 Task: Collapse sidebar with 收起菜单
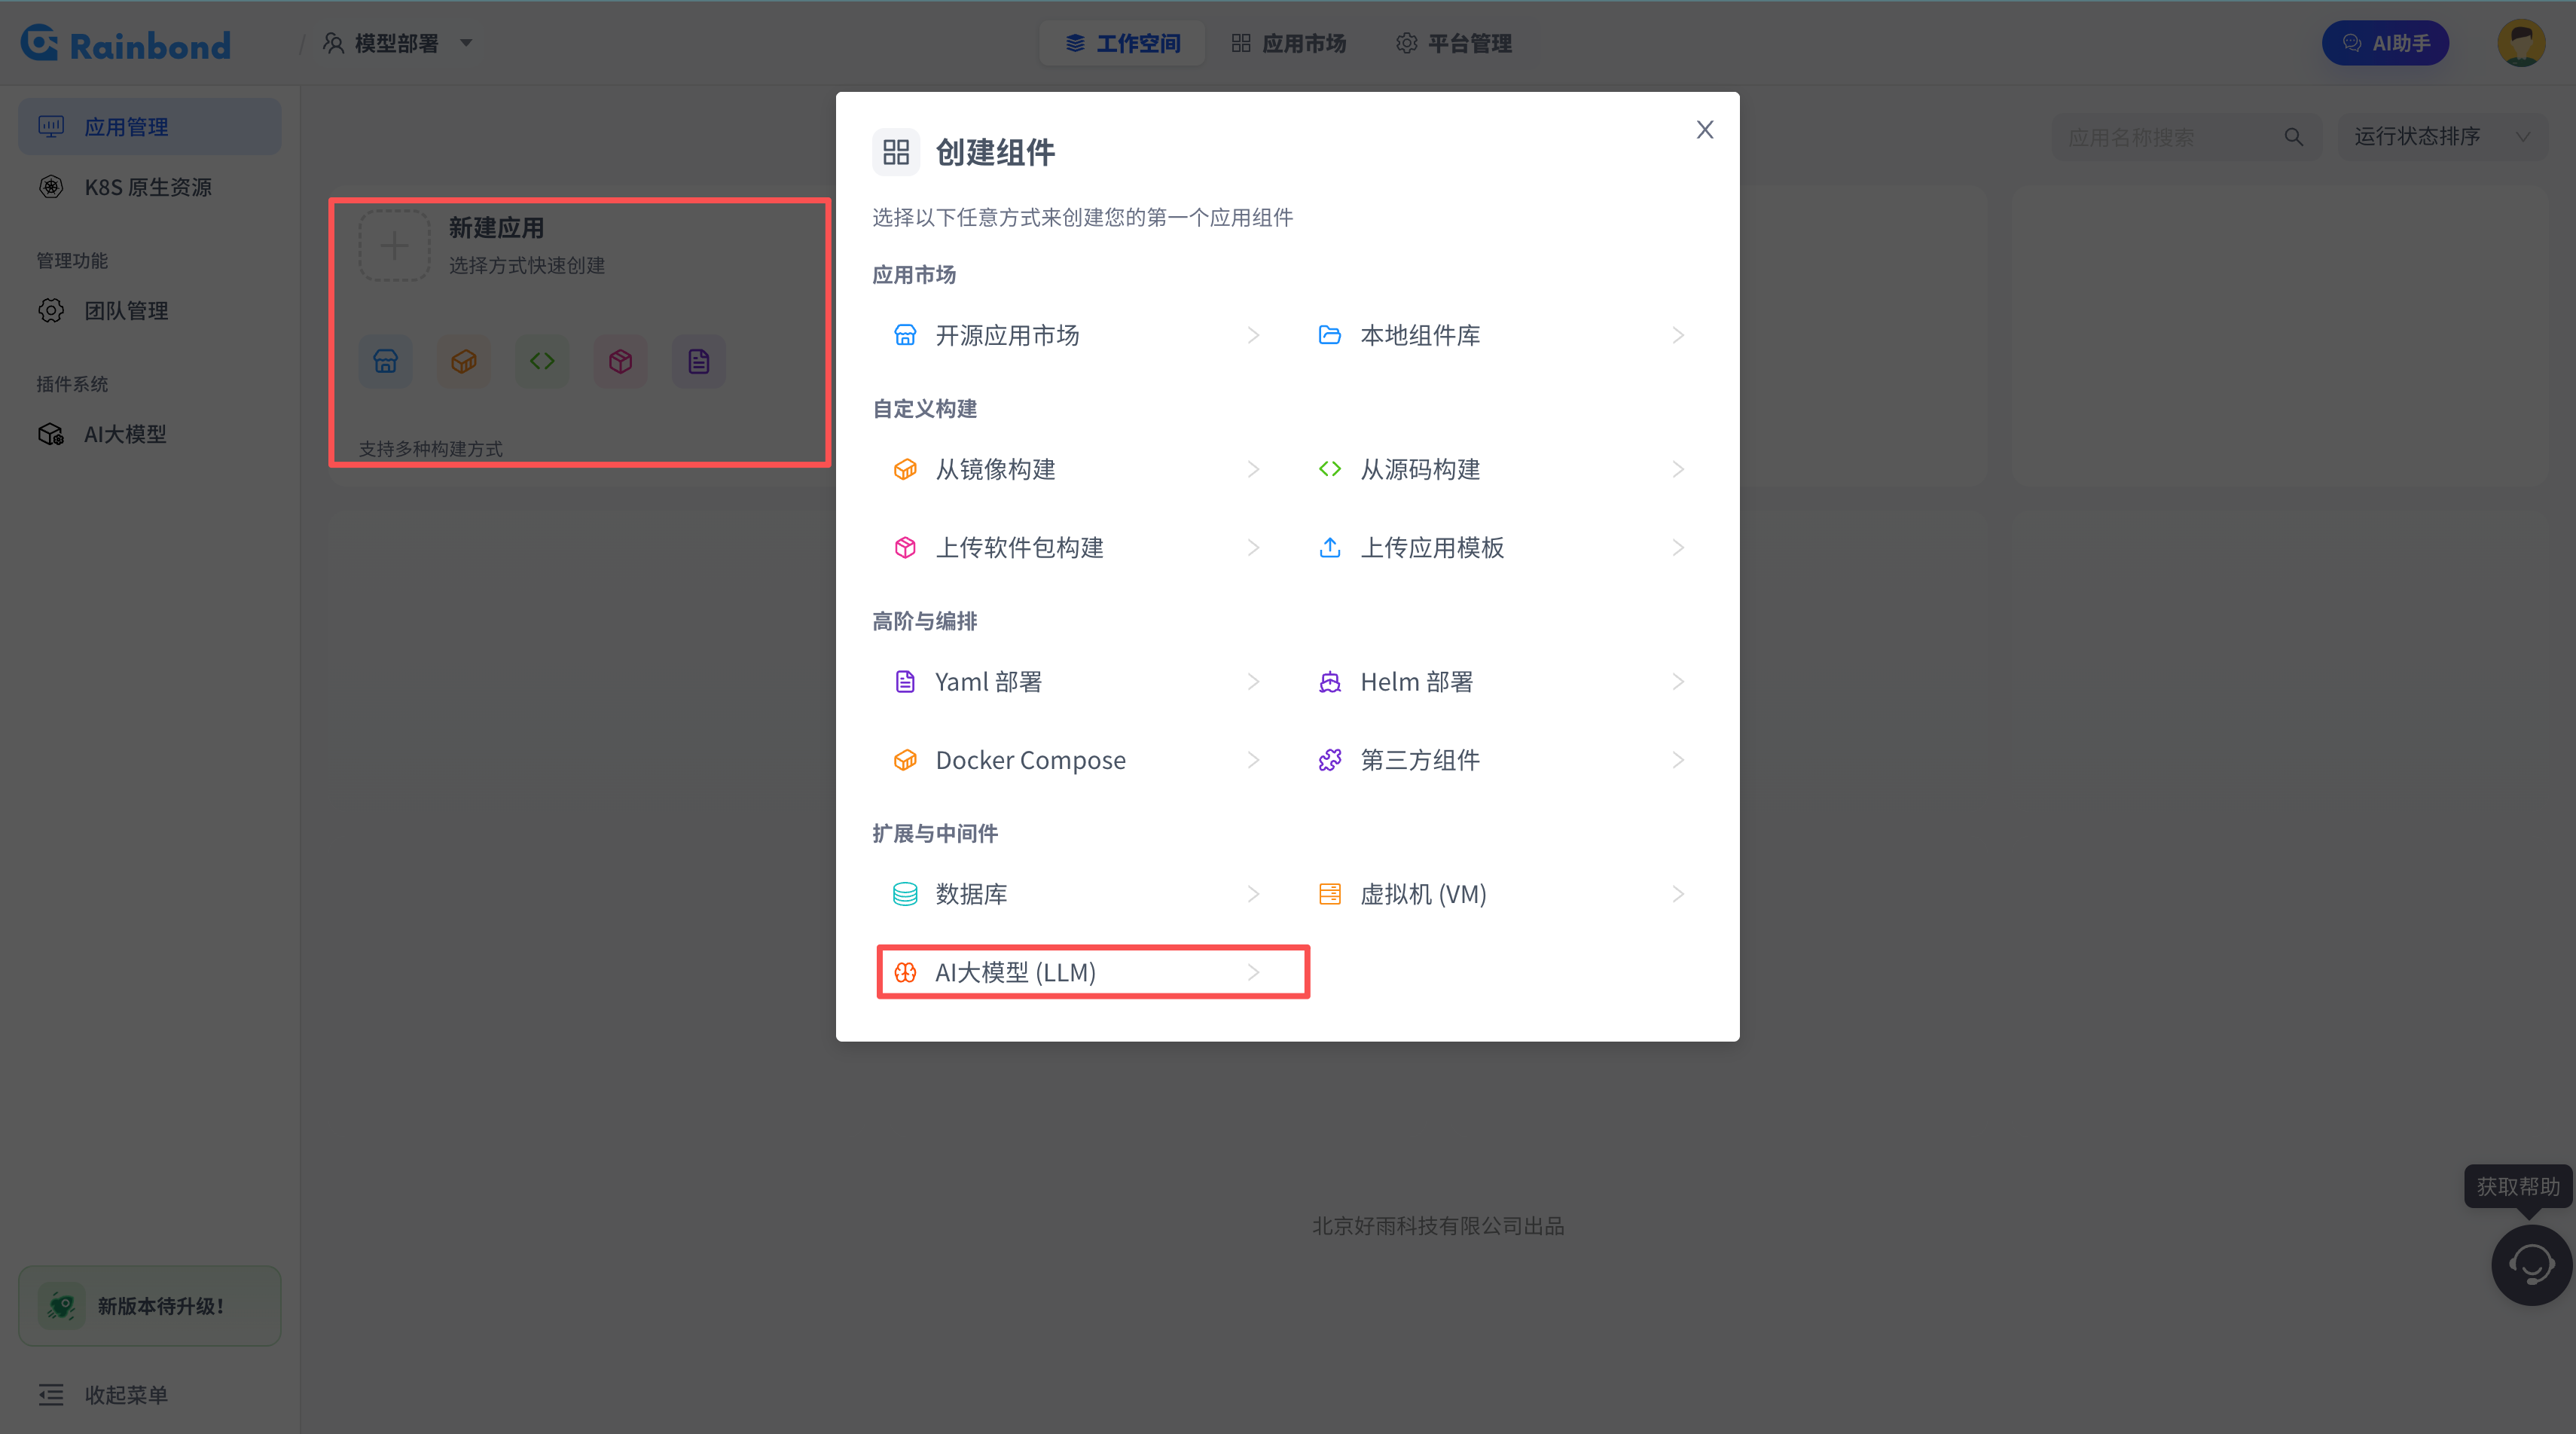(103, 1394)
